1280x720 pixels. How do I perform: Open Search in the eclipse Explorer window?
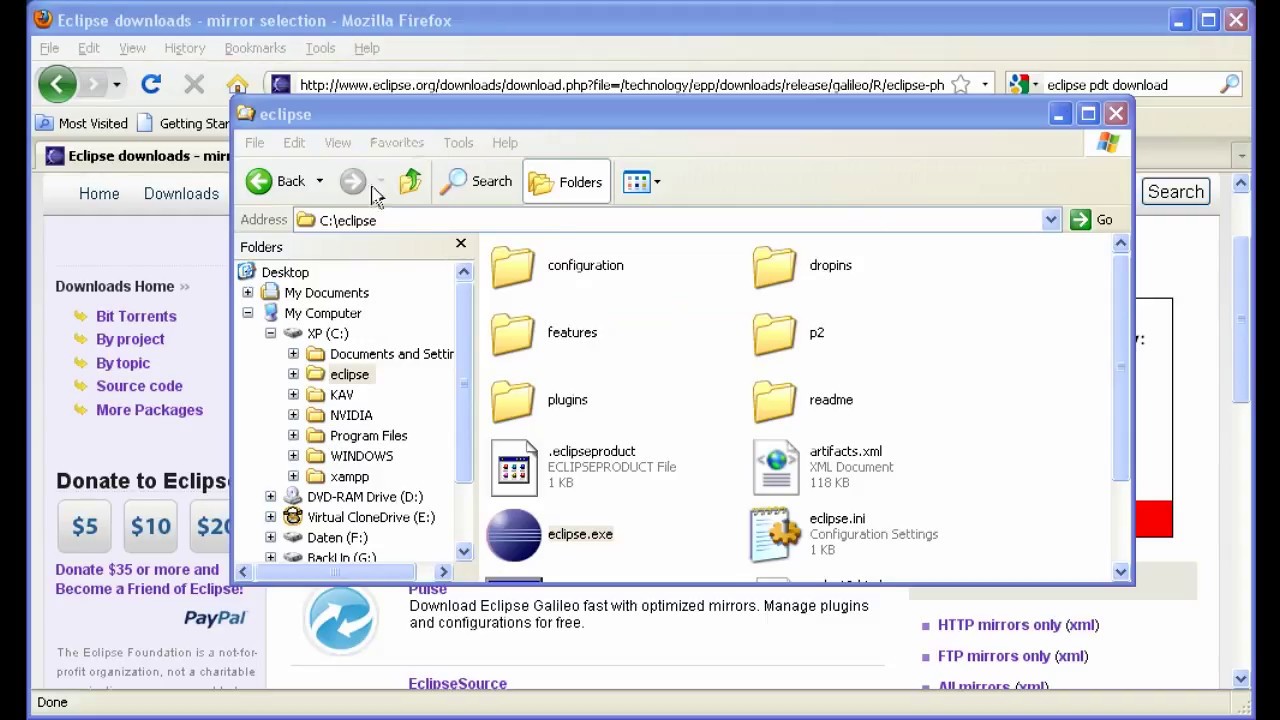(477, 181)
